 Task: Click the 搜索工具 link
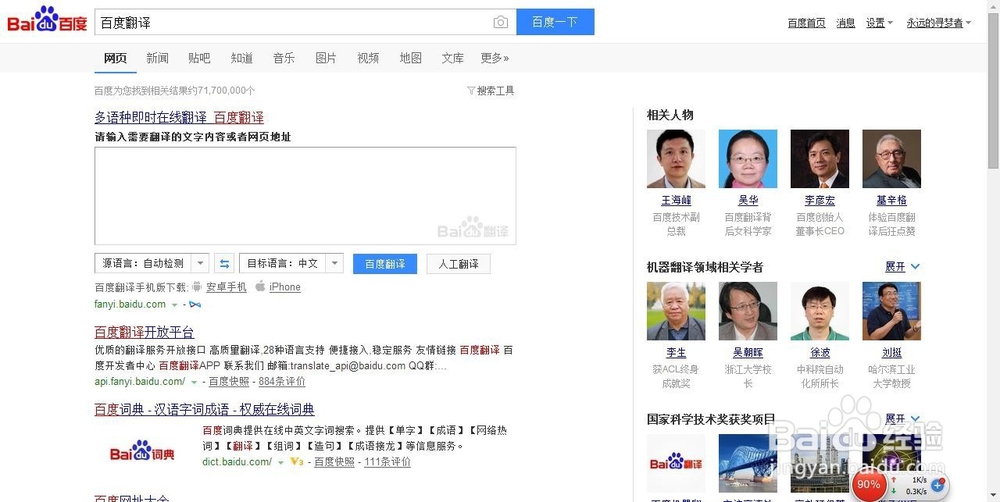496,91
